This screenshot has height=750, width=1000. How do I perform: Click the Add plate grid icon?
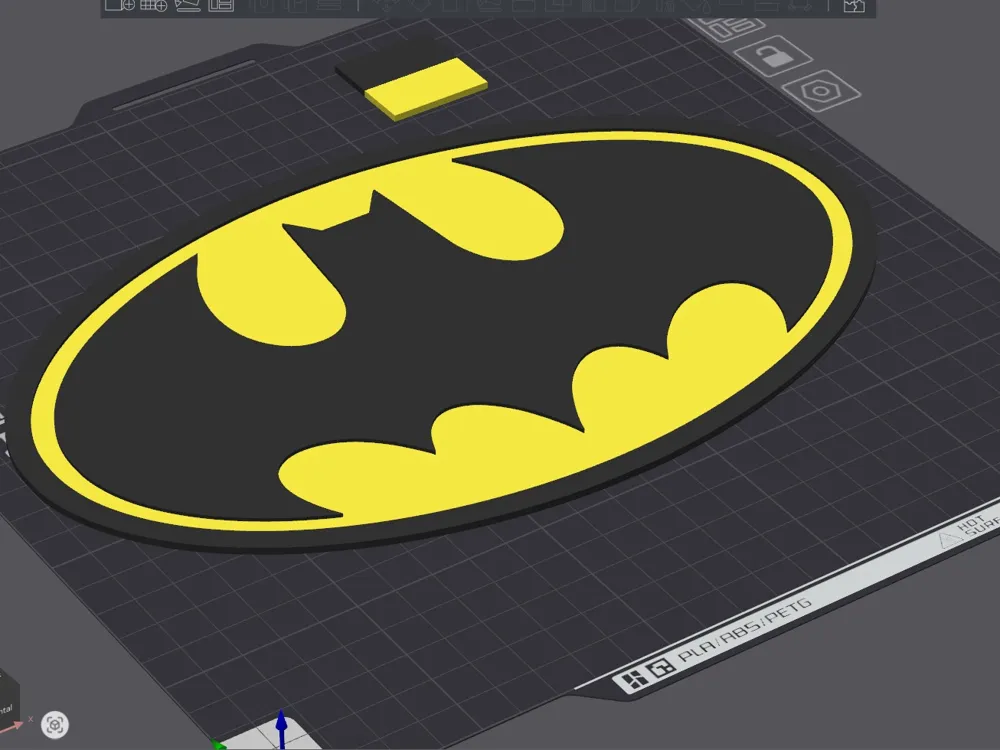tap(153, 5)
